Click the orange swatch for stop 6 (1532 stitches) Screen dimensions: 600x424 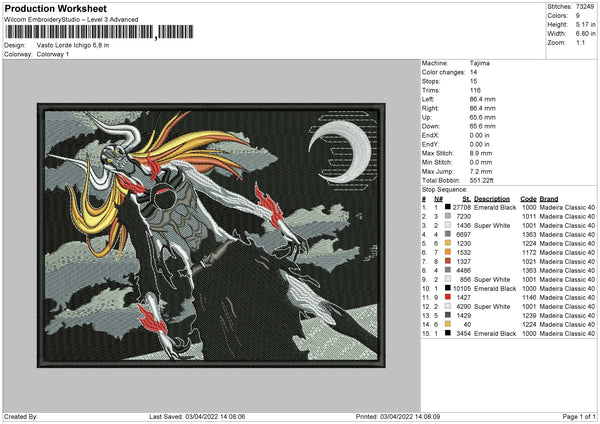(x=447, y=252)
